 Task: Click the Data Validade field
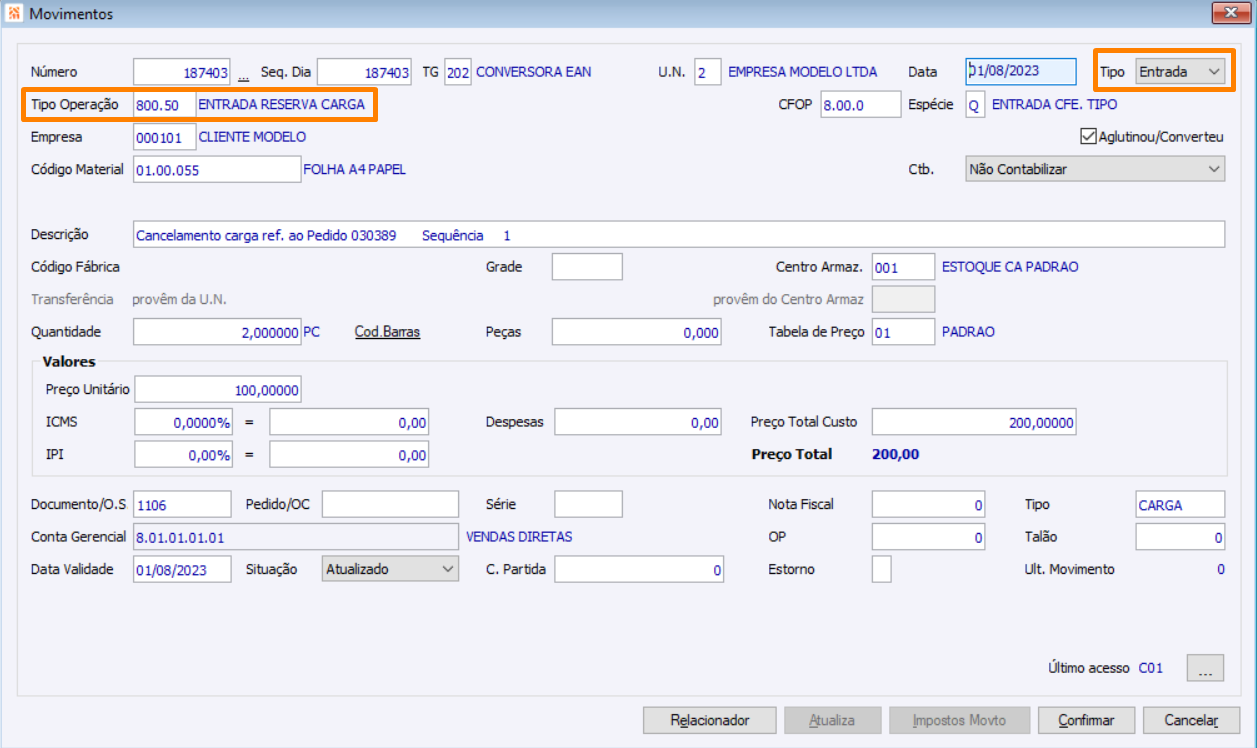pos(182,569)
